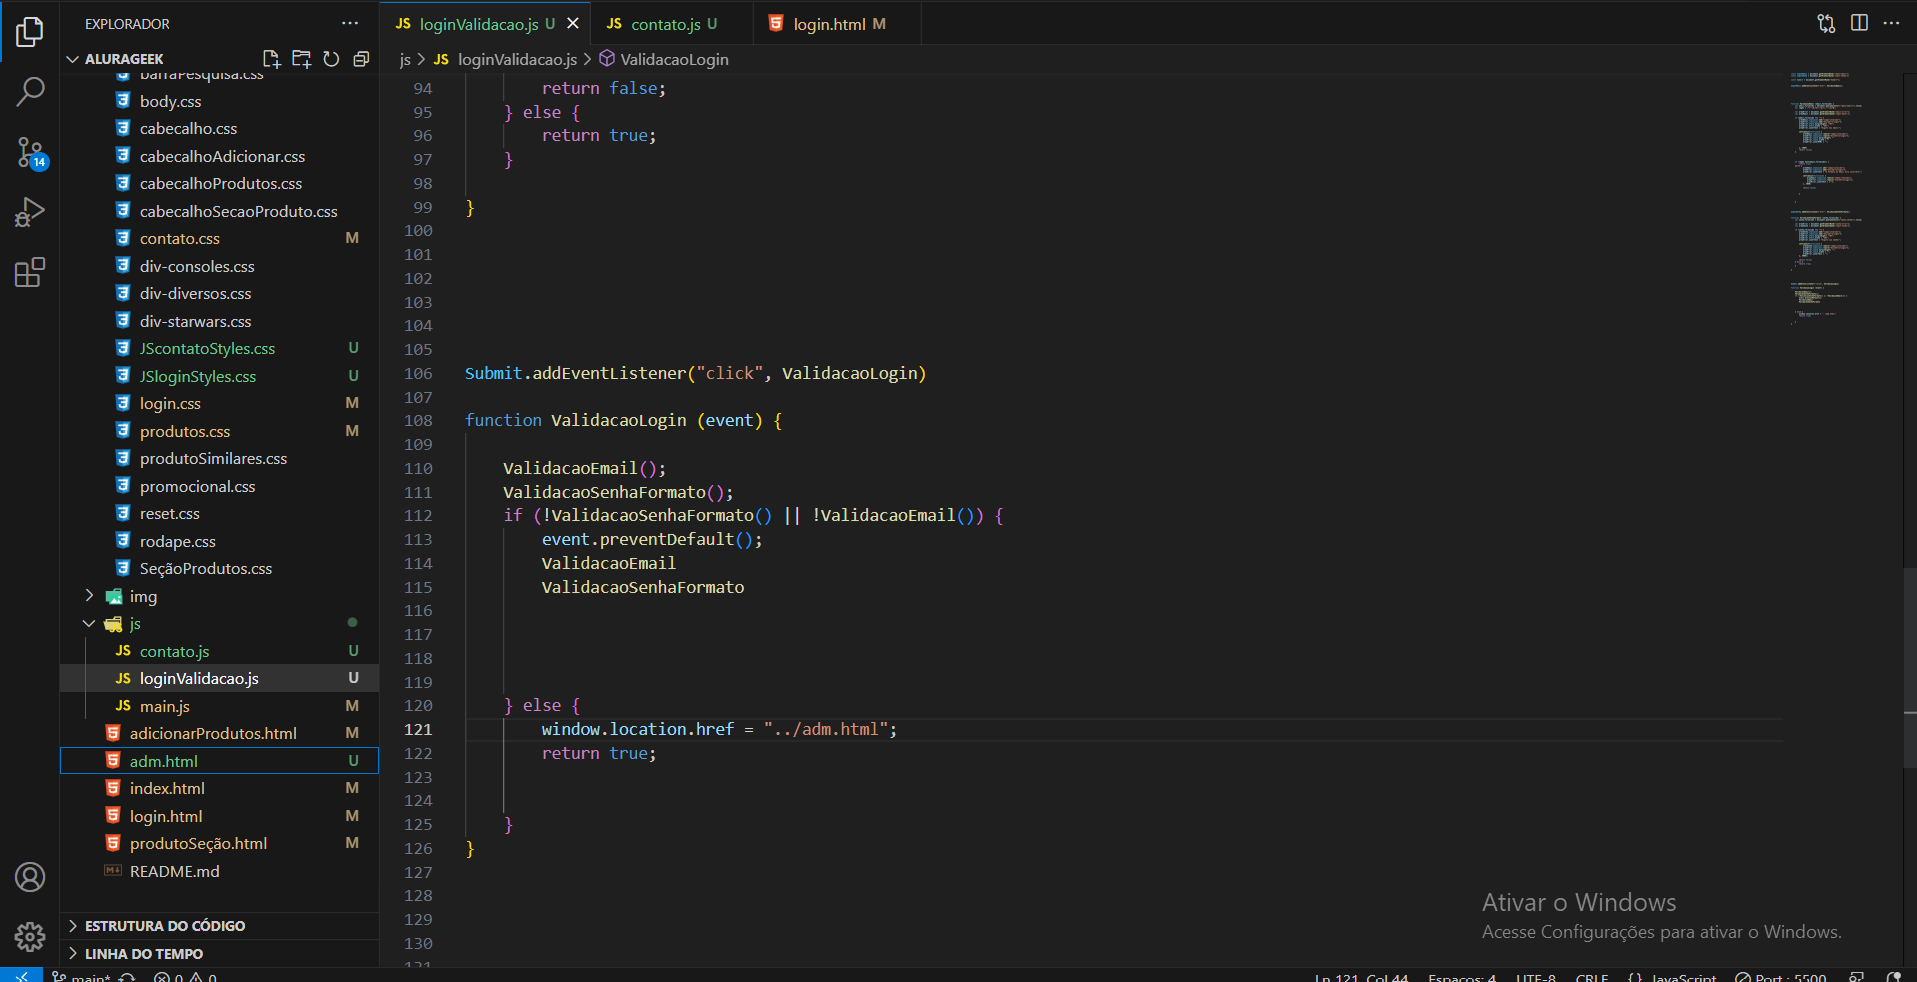Open the Accounts menu icon
This screenshot has width=1917, height=982.
[x=30, y=877]
